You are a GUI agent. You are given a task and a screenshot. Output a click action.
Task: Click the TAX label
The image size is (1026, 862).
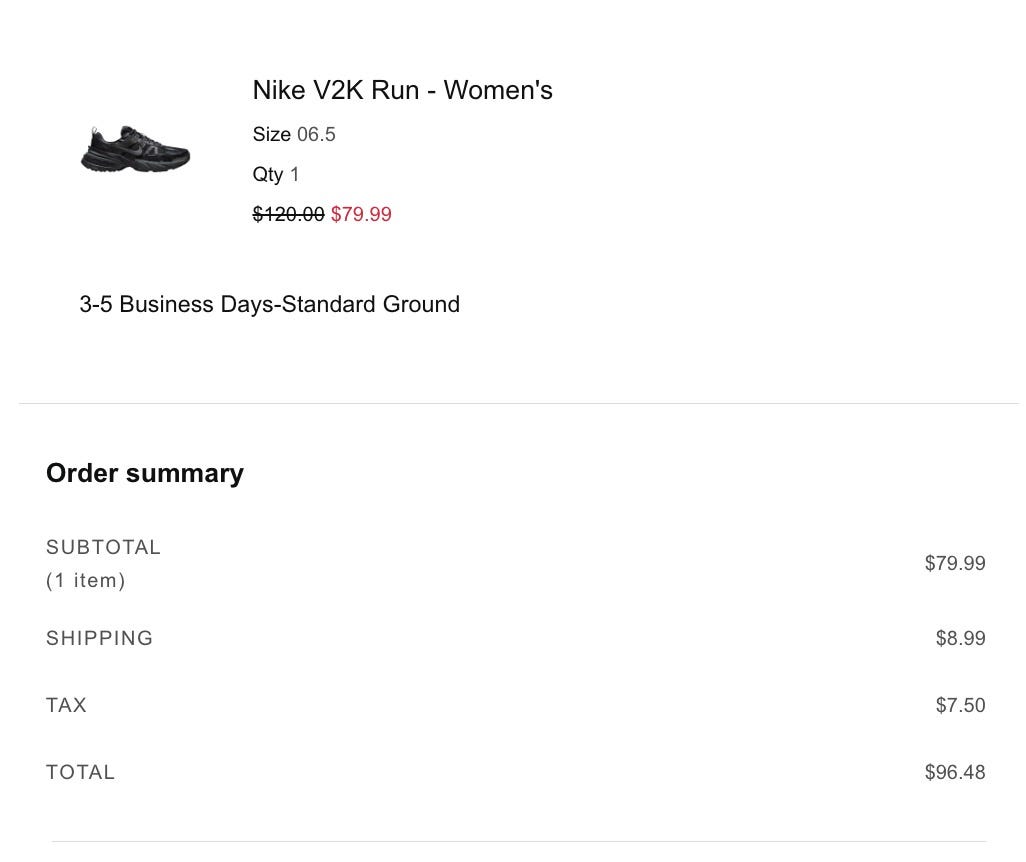[66, 705]
